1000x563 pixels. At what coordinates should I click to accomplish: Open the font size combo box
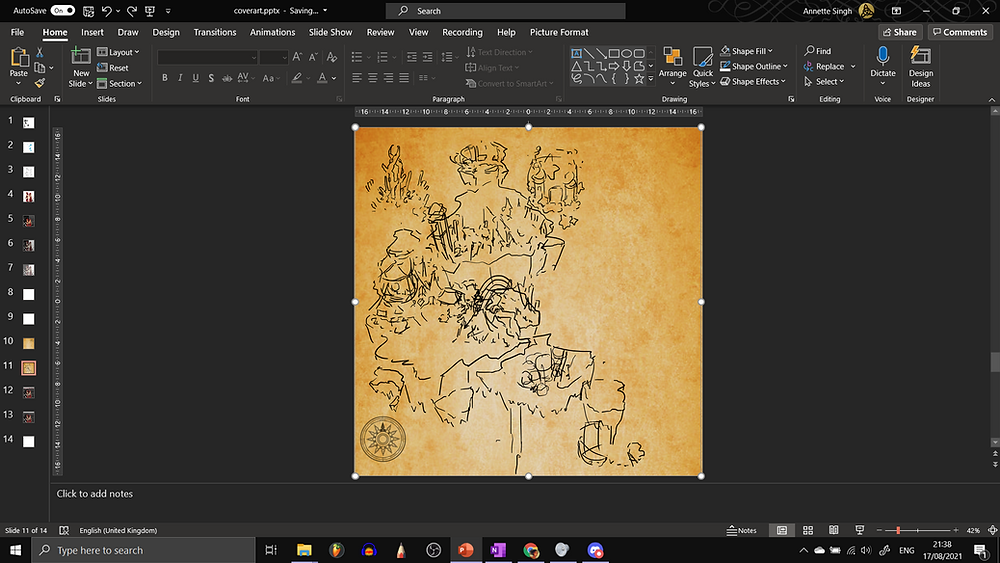[x=274, y=57]
